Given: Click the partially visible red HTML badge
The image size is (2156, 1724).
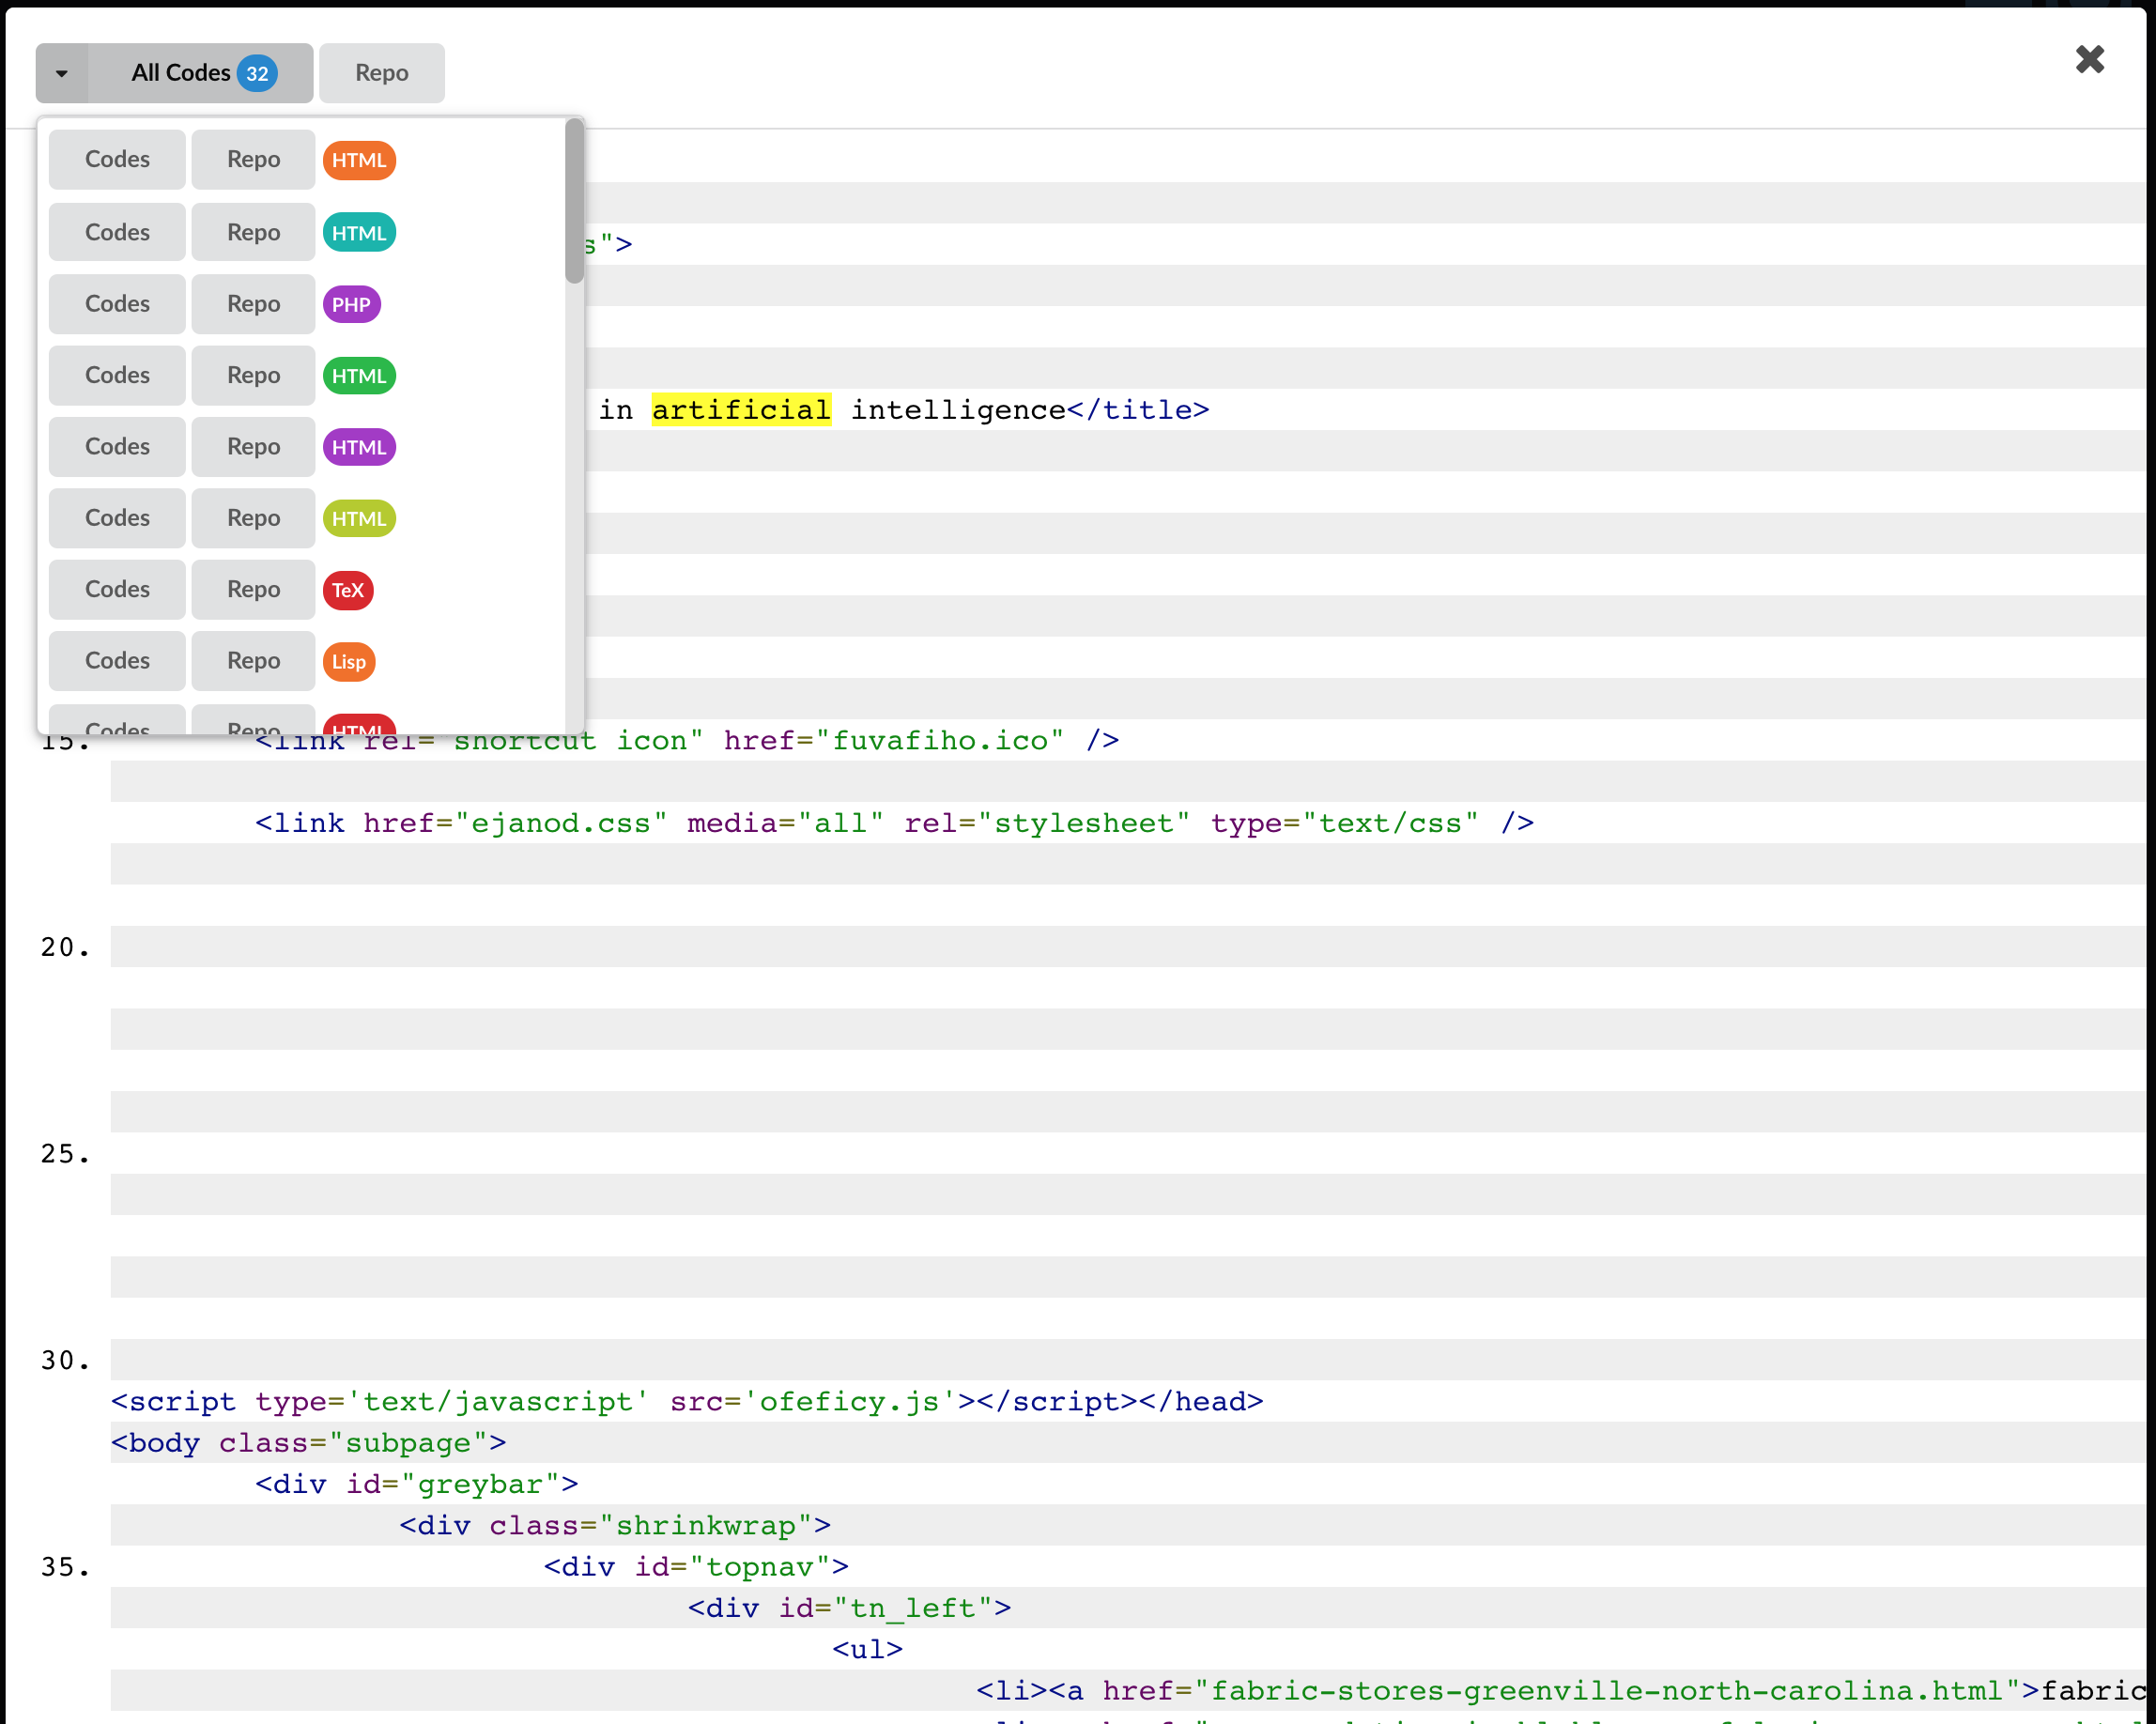Looking at the screenshot, I should point(359,725).
